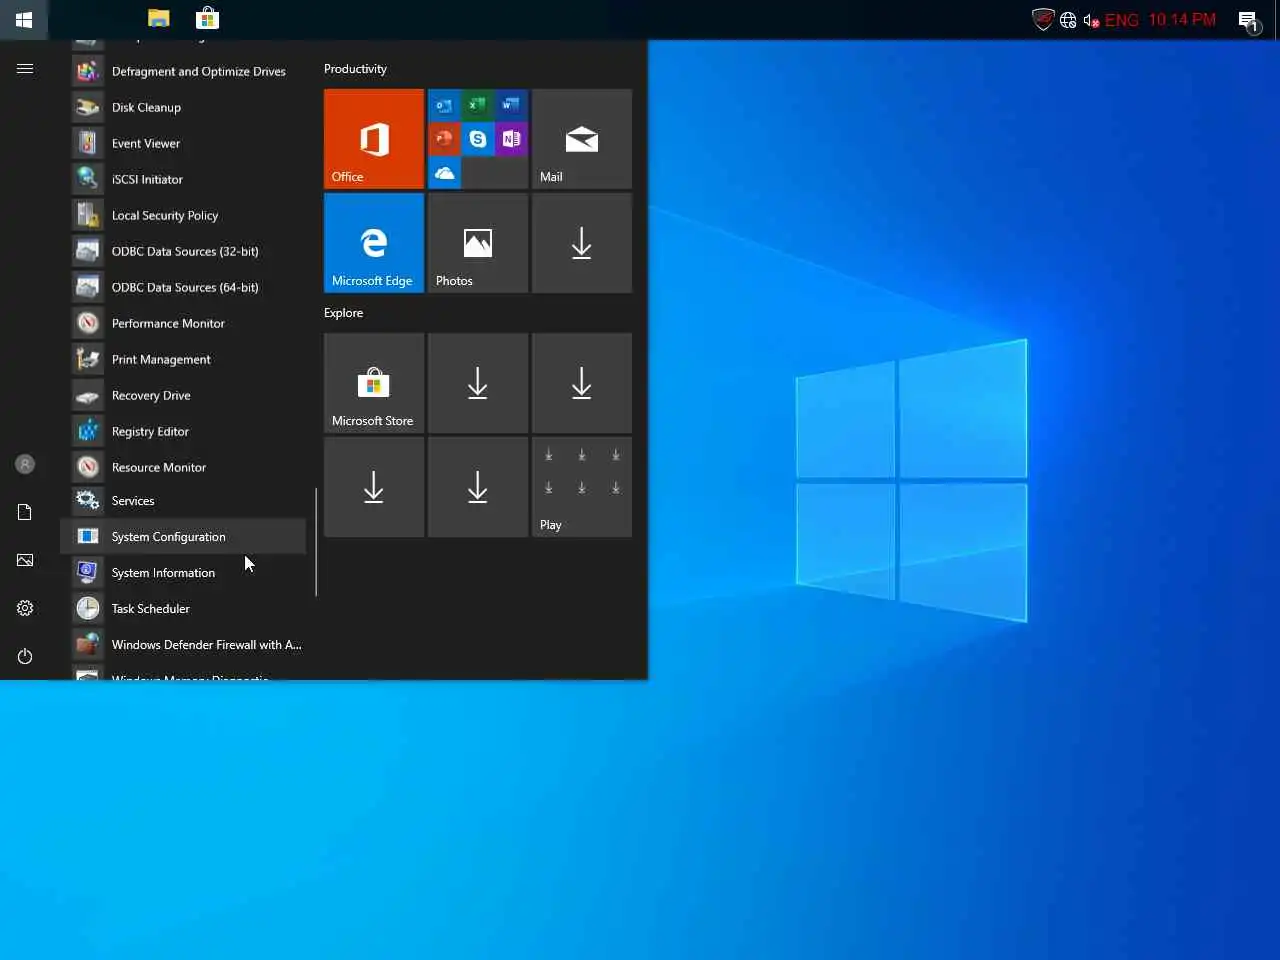This screenshot has height=960, width=1280.
Task: Click the Power button in Start rail
Action: [x=25, y=656]
